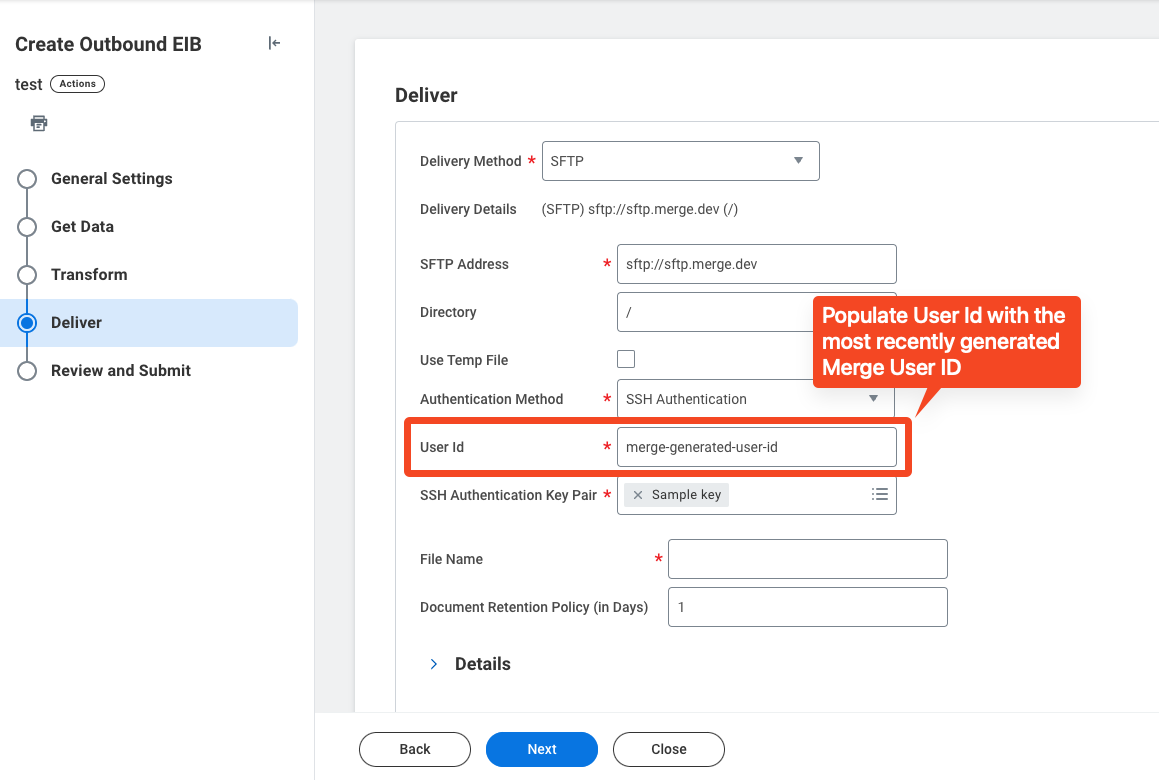1159x780 pixels.
Task: Open the Delivery Method dropdown
Action: 680,161
